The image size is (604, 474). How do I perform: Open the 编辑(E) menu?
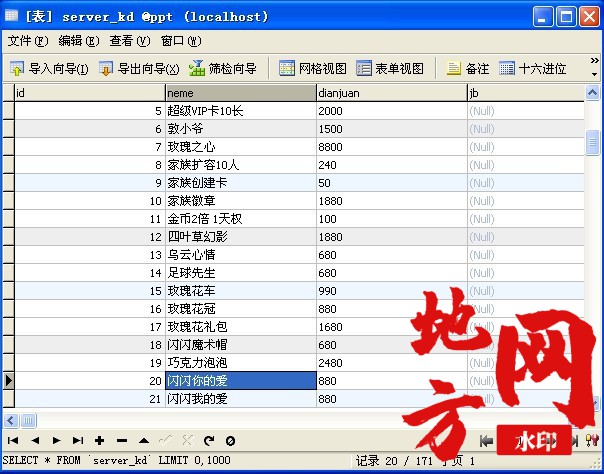(79, 41)
